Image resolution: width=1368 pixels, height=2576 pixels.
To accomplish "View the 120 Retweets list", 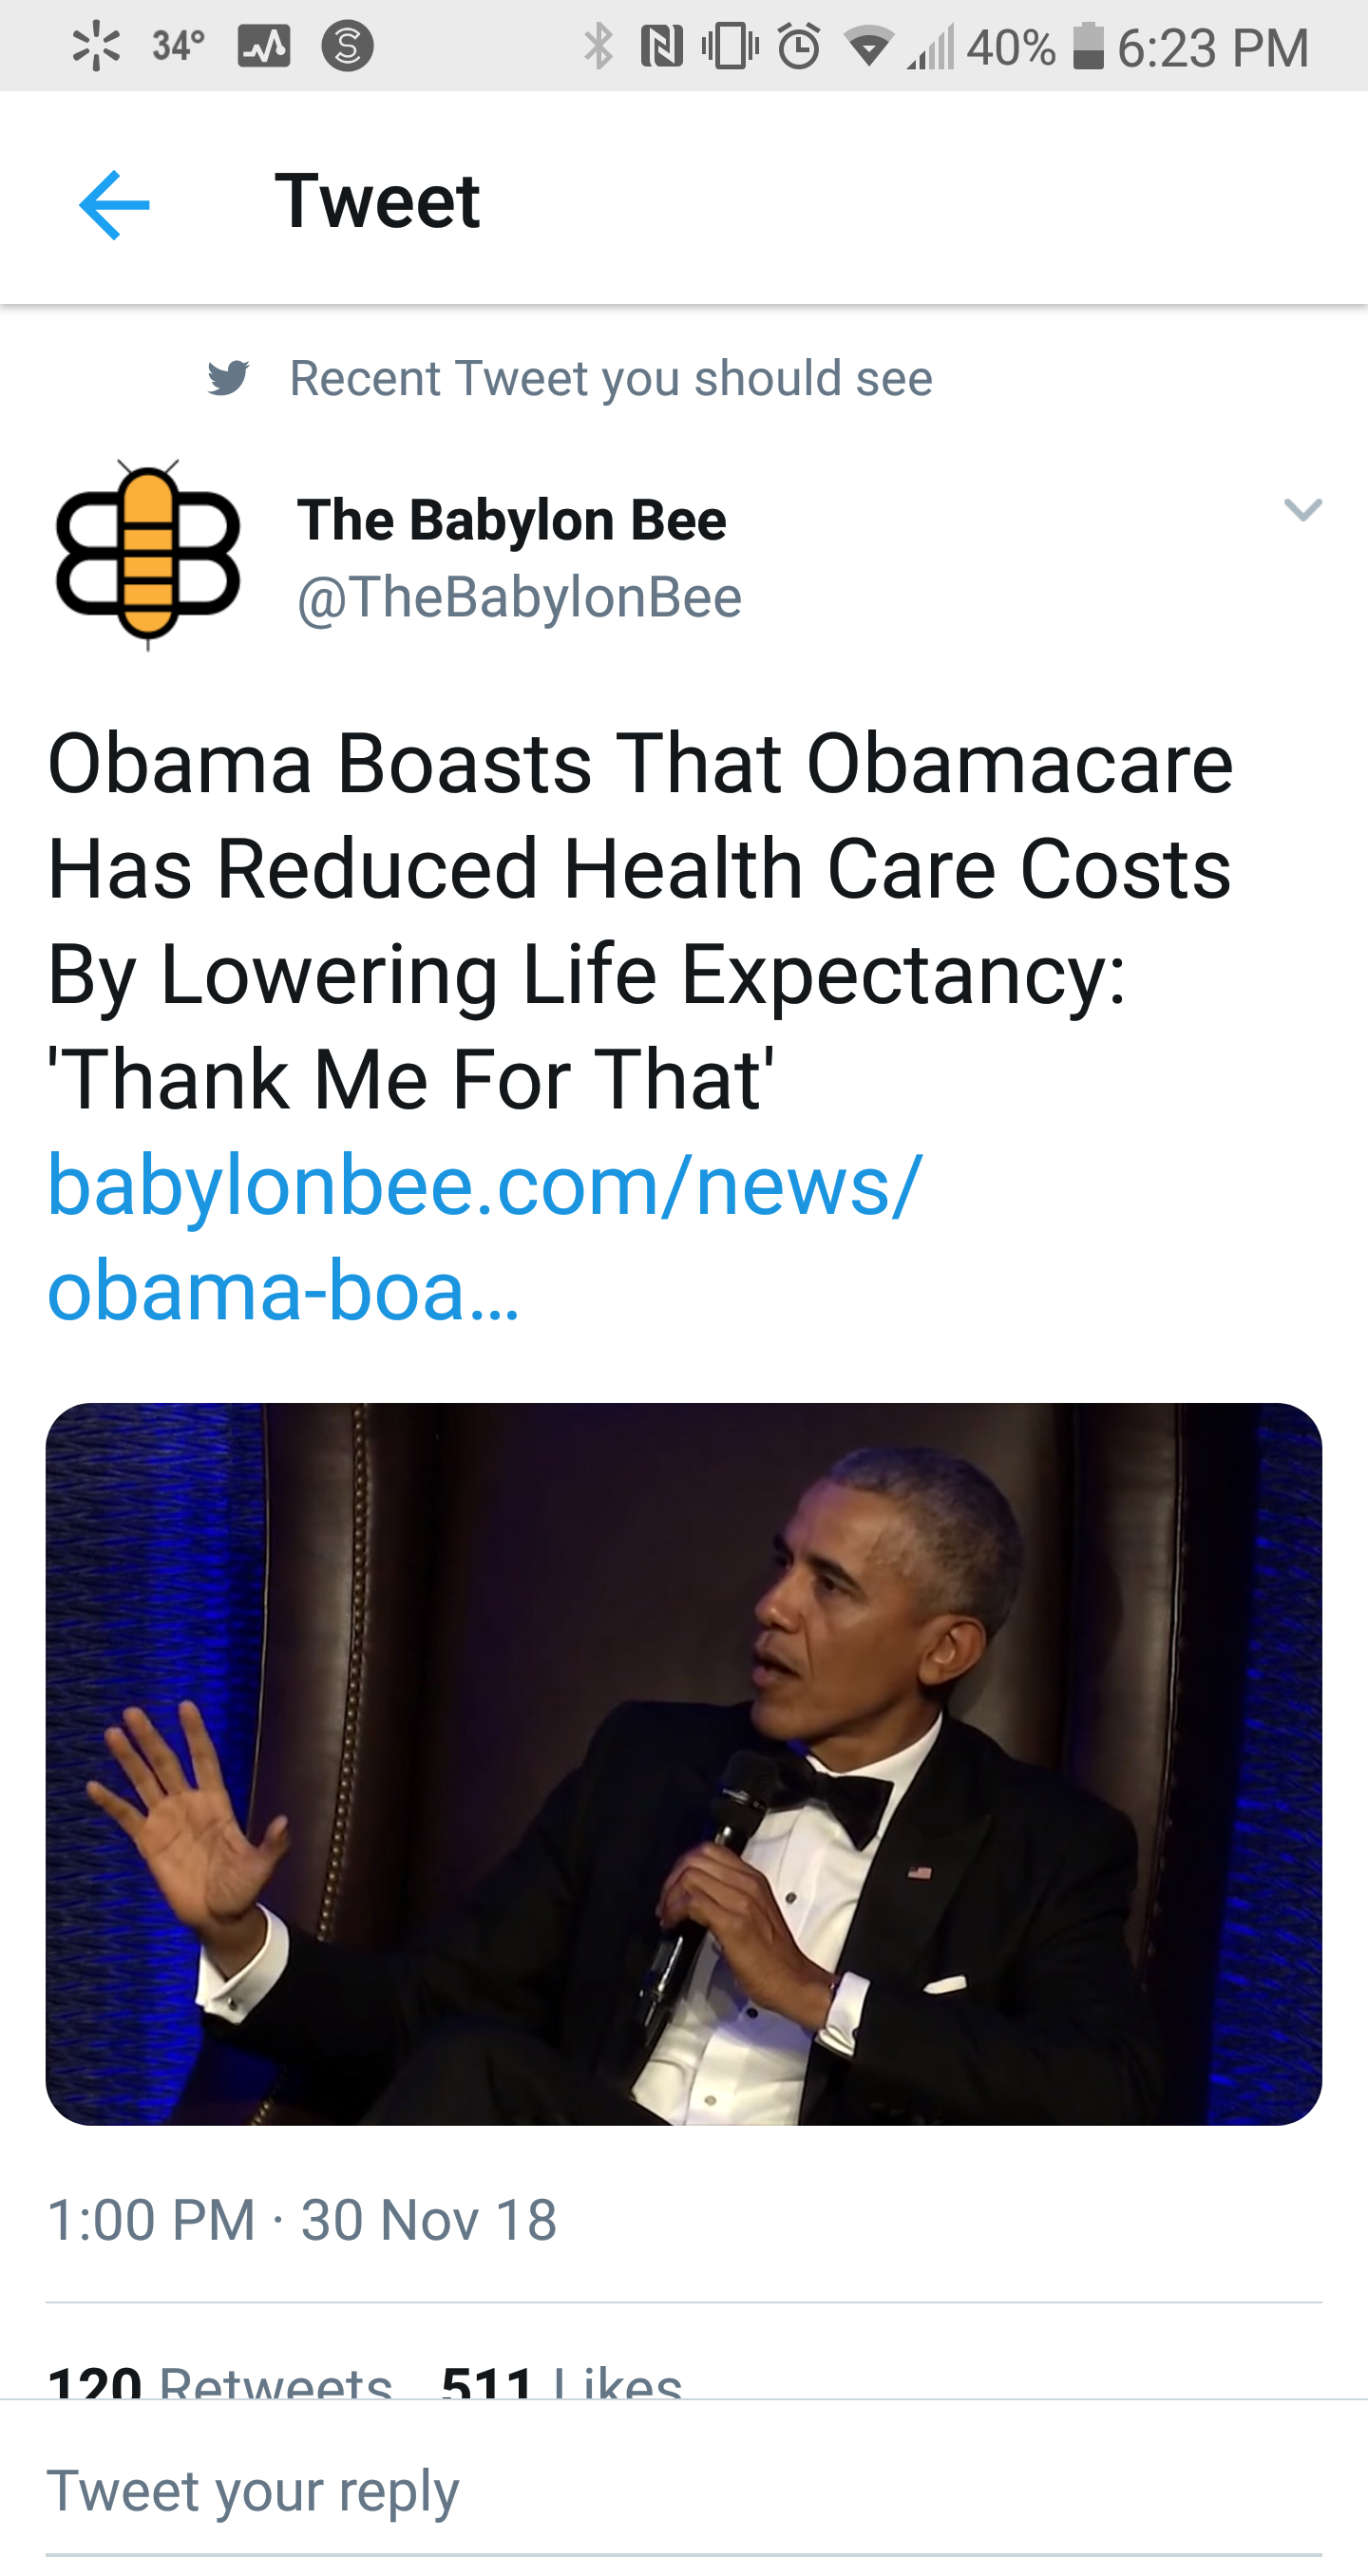I will [220, 2384].
